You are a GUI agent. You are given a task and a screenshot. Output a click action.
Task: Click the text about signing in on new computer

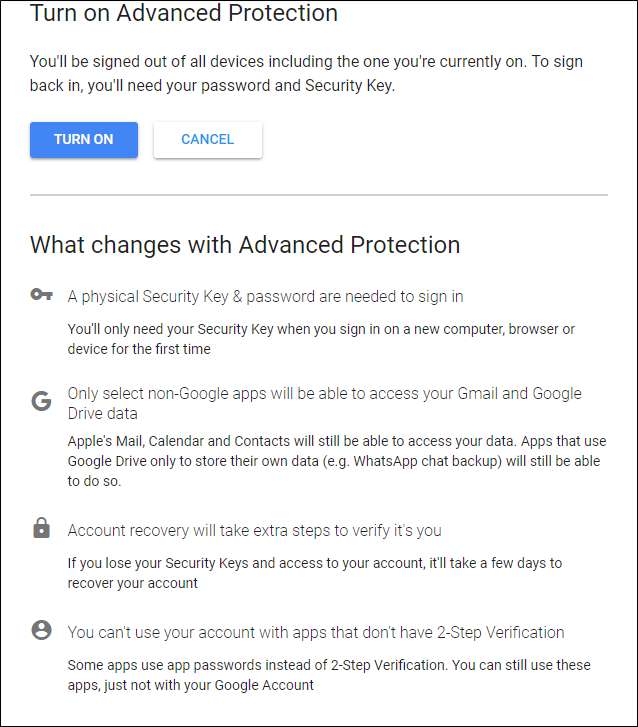click(x=320, y=338)
